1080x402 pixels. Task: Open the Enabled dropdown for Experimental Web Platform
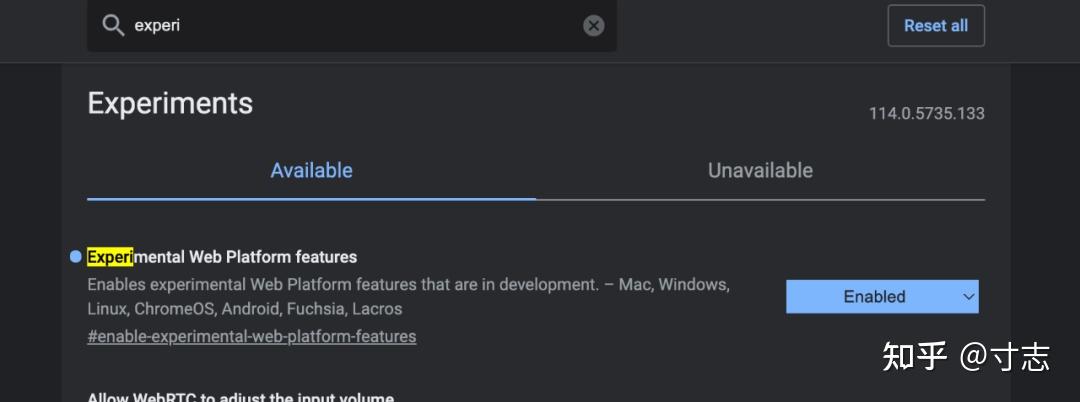(x=874, y=297)
